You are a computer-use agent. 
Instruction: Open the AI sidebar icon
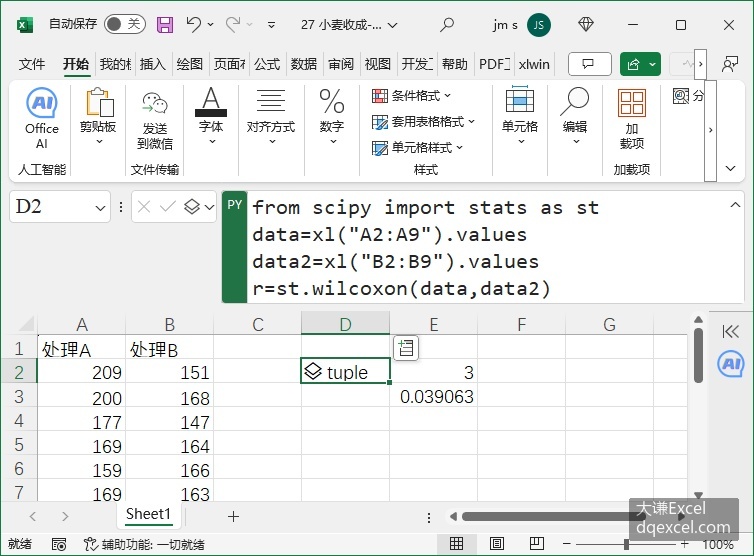(x=731, y=364)
